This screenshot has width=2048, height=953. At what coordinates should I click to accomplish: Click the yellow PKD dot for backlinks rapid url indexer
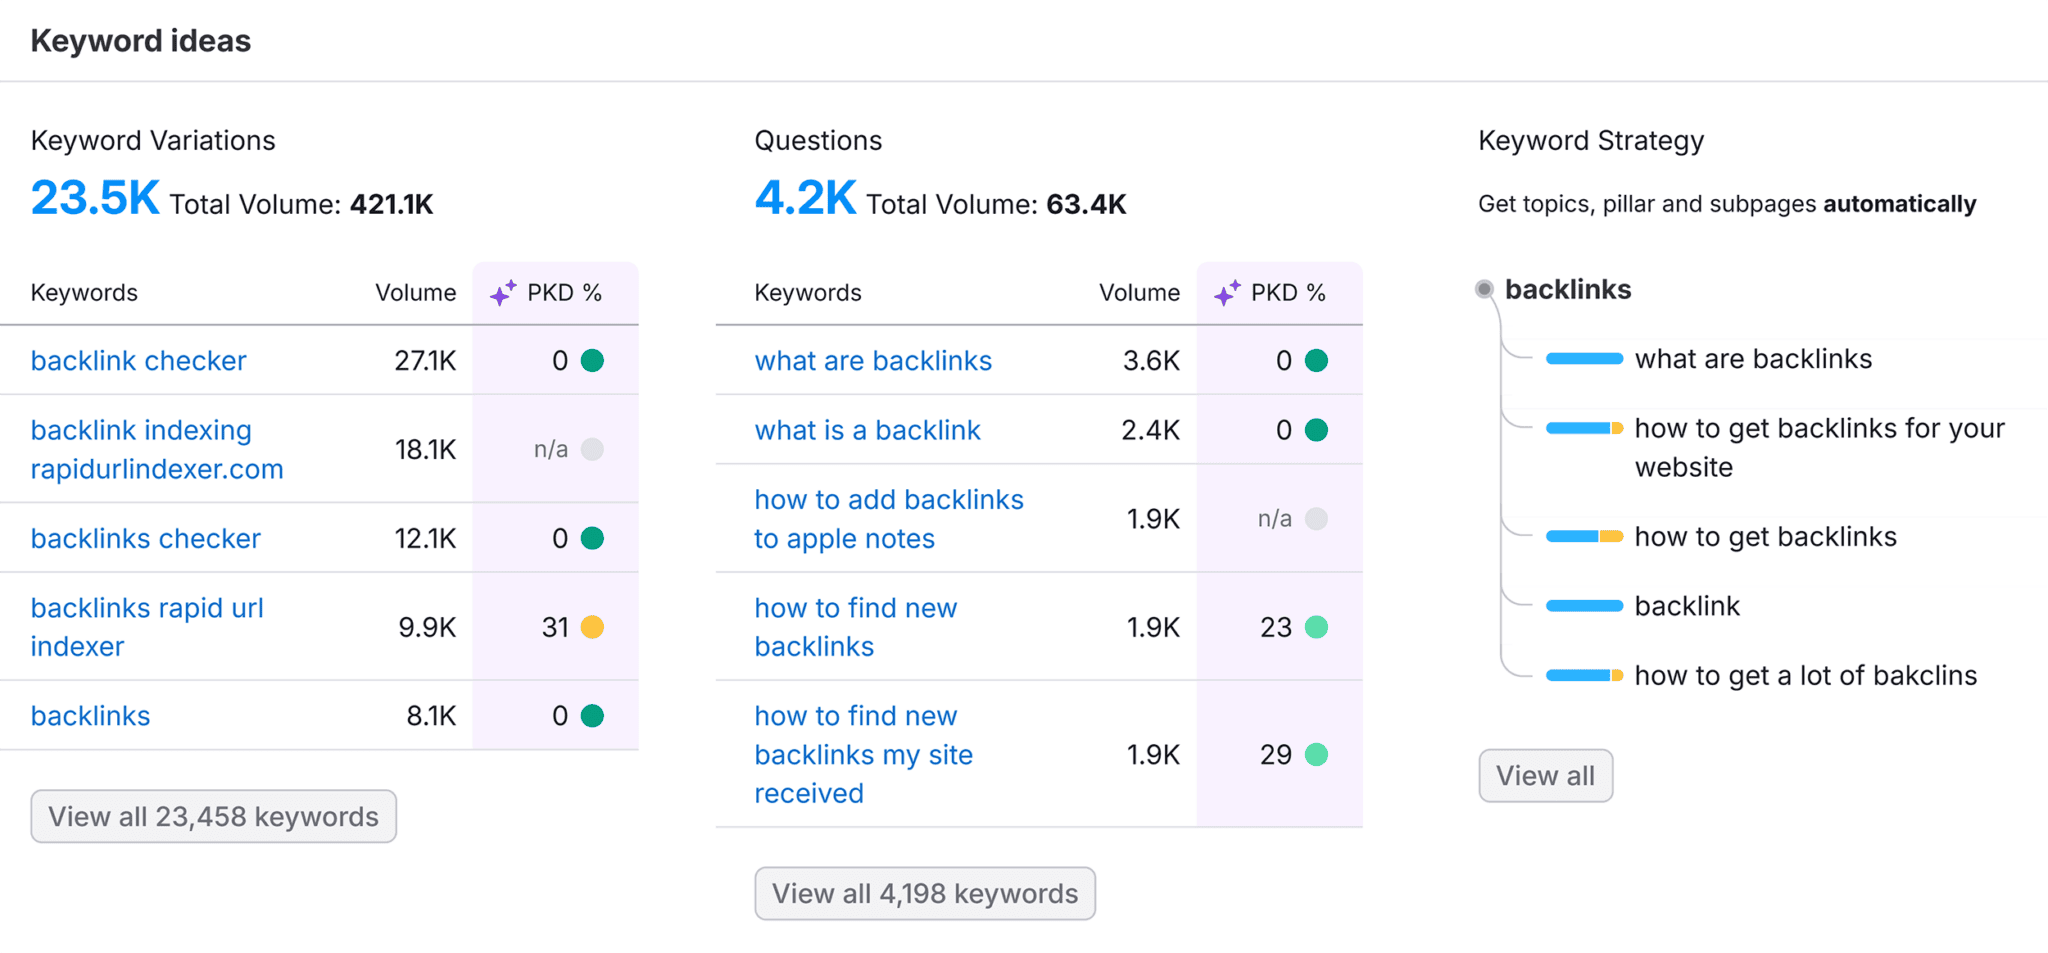coord(594,627)
